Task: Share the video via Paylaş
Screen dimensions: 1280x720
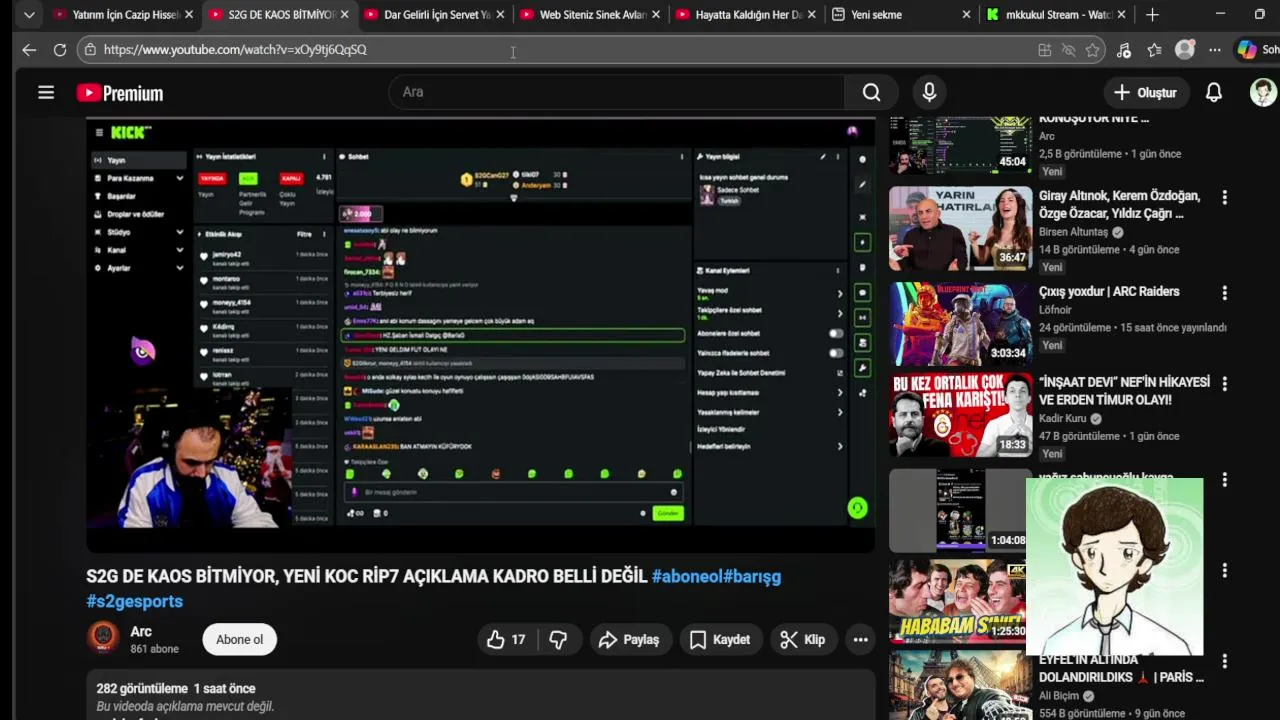Action: click(629, 640)
